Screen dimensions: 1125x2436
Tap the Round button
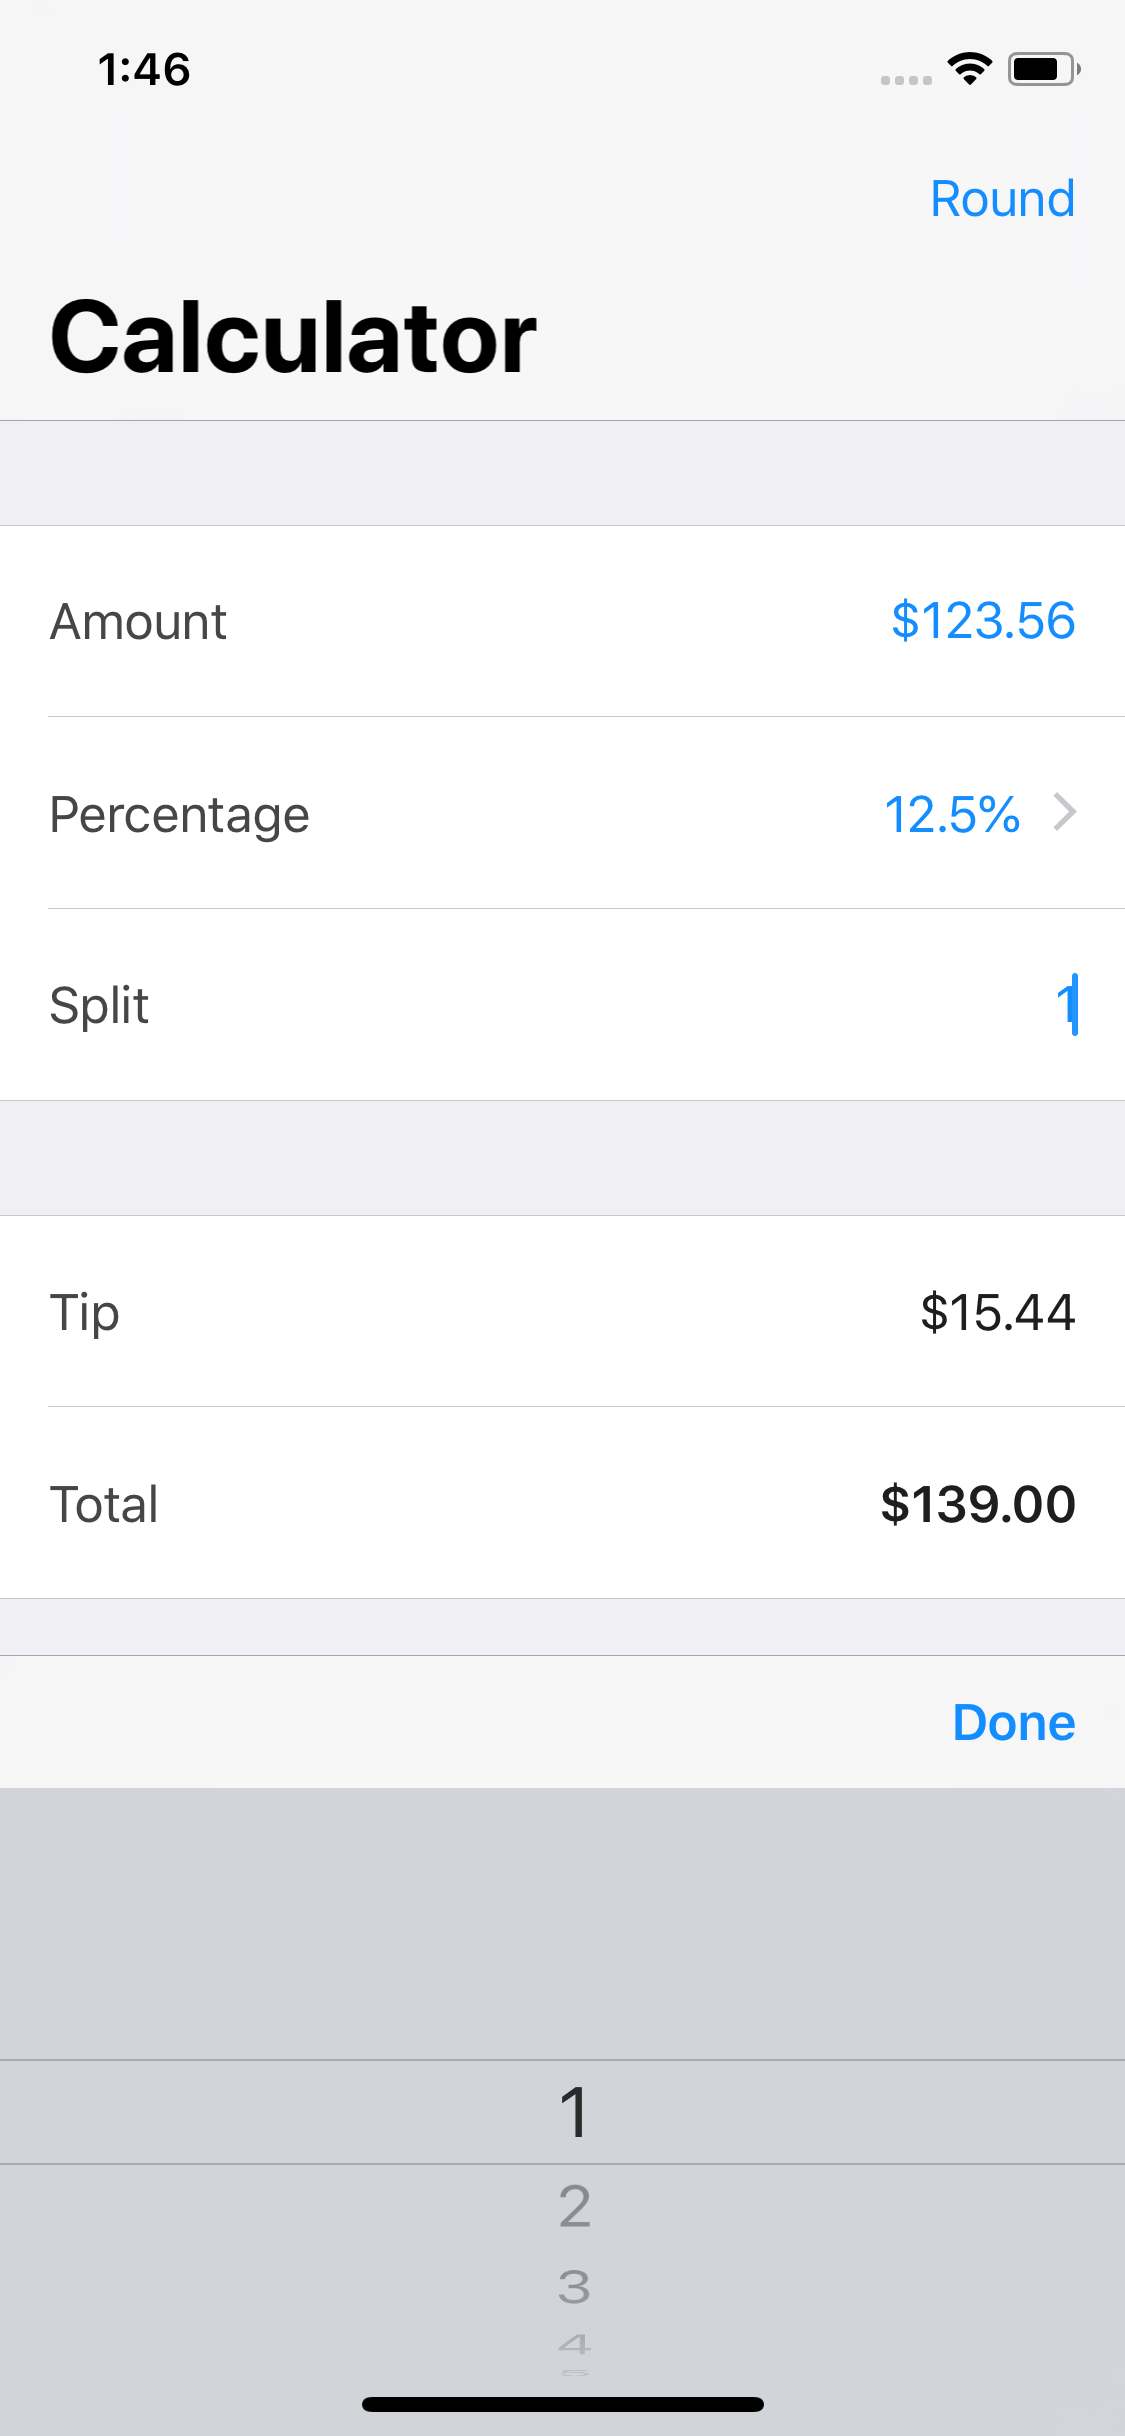(1002, 198)
